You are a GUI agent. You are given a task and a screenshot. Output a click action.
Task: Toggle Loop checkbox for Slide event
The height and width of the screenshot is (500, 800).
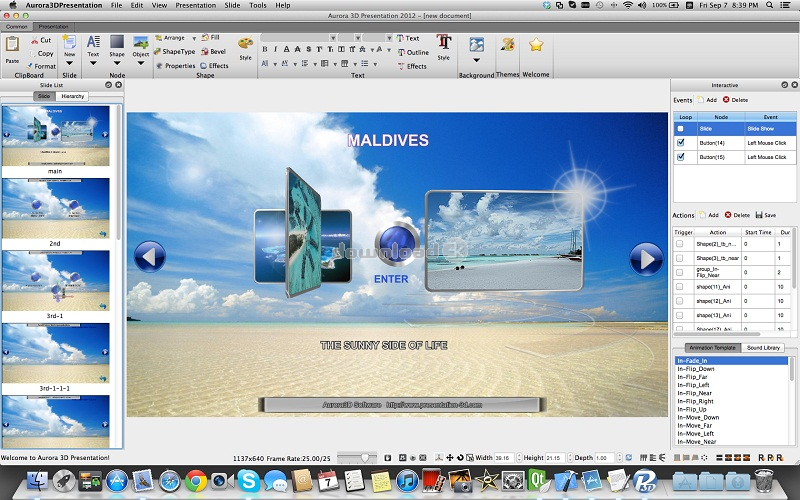pos(680,129)
